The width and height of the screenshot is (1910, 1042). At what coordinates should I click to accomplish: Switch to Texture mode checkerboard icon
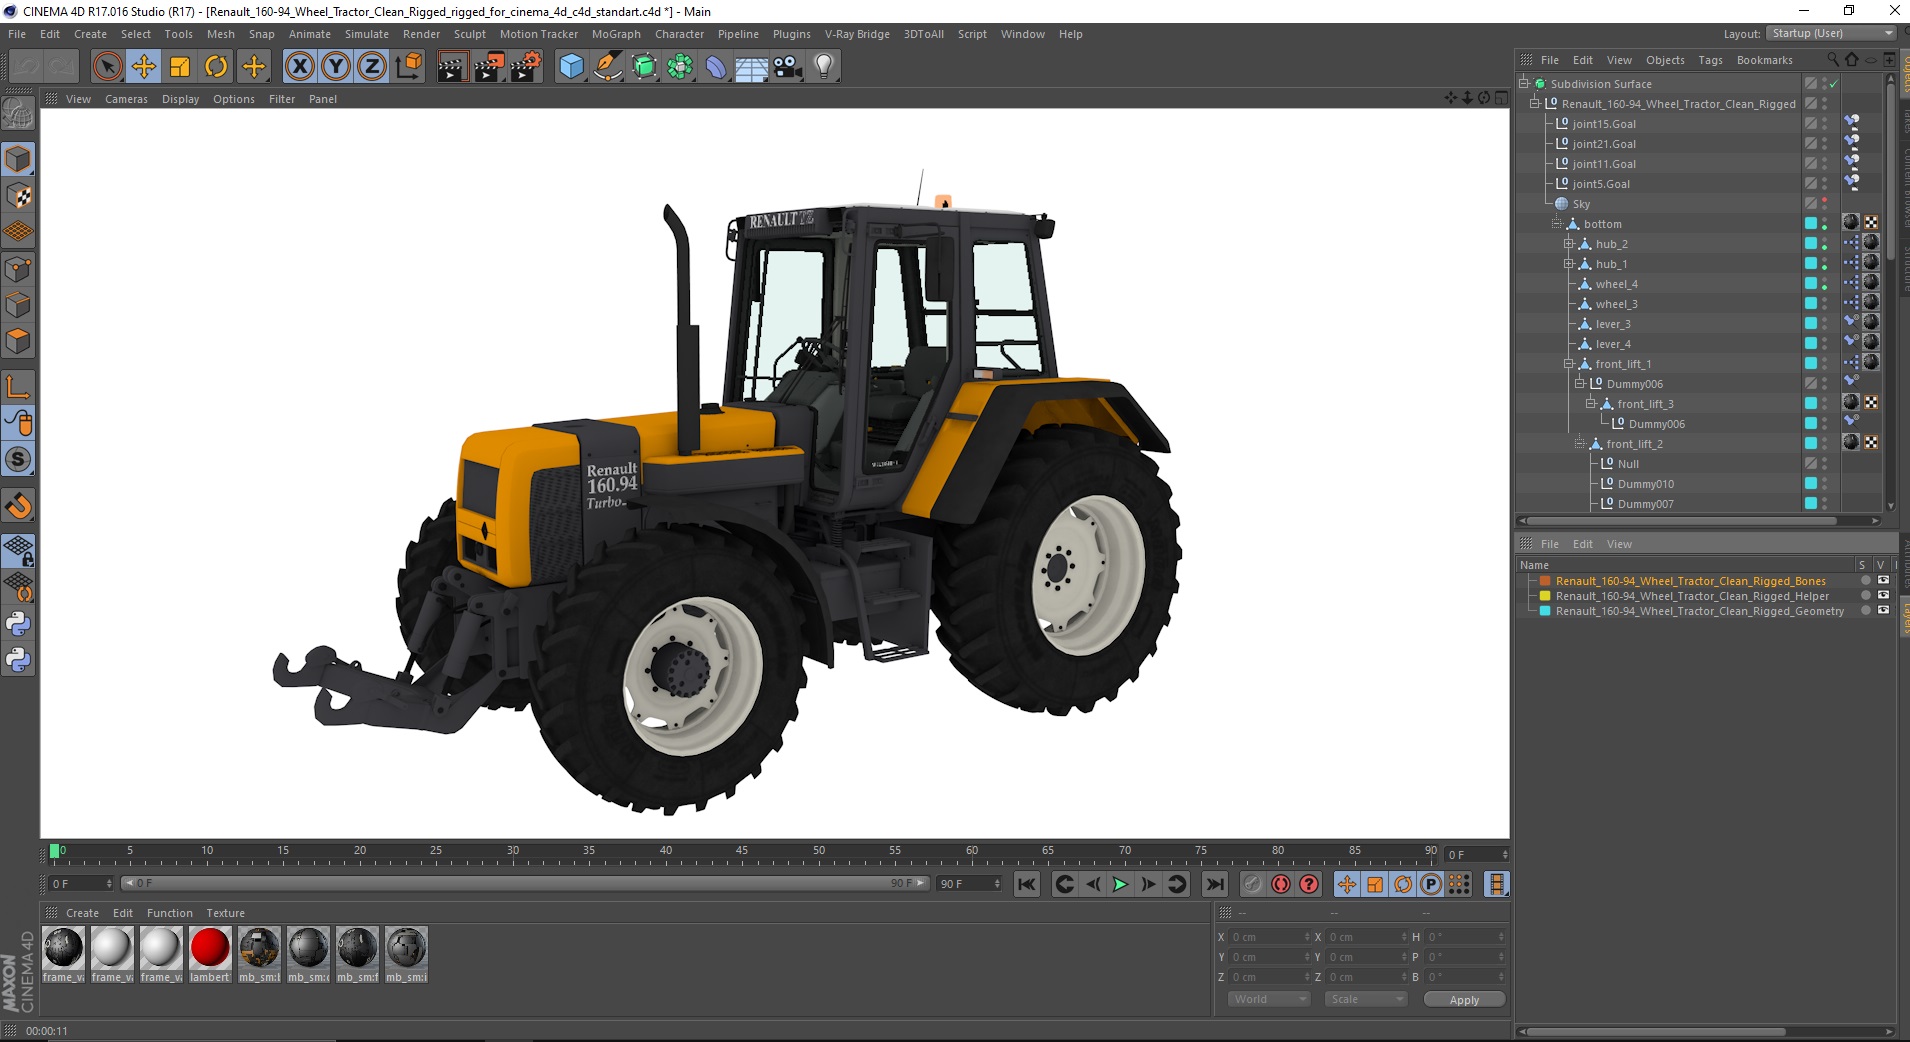pos(18,196)
